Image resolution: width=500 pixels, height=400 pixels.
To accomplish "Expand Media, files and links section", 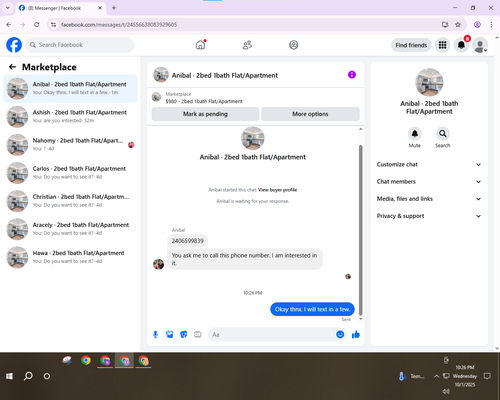I will [x=429, y=199].
